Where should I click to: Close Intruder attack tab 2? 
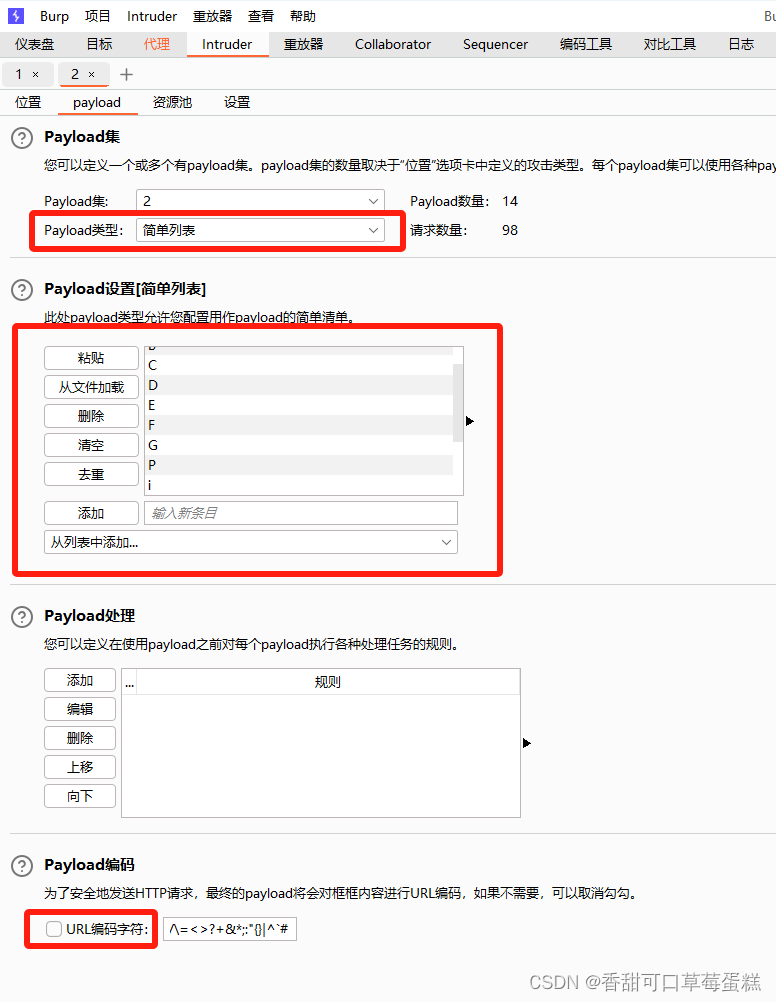(91, 75)
